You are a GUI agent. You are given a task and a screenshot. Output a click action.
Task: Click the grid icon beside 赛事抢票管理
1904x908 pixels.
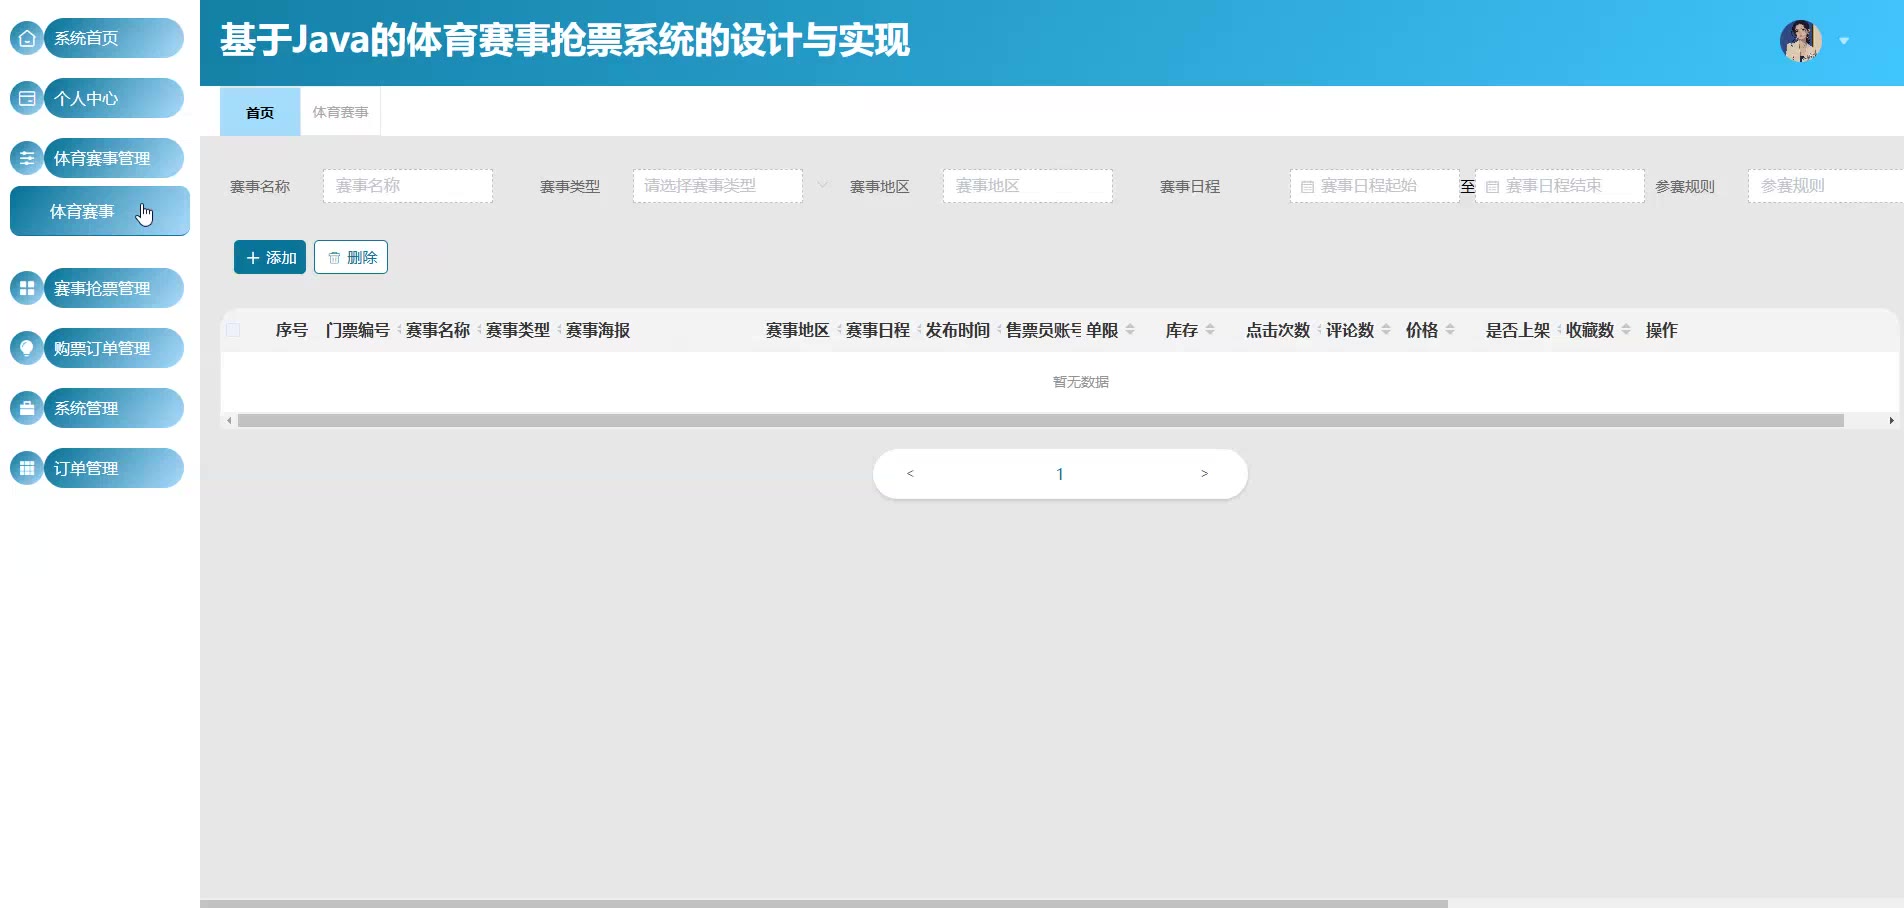[27, 288]
